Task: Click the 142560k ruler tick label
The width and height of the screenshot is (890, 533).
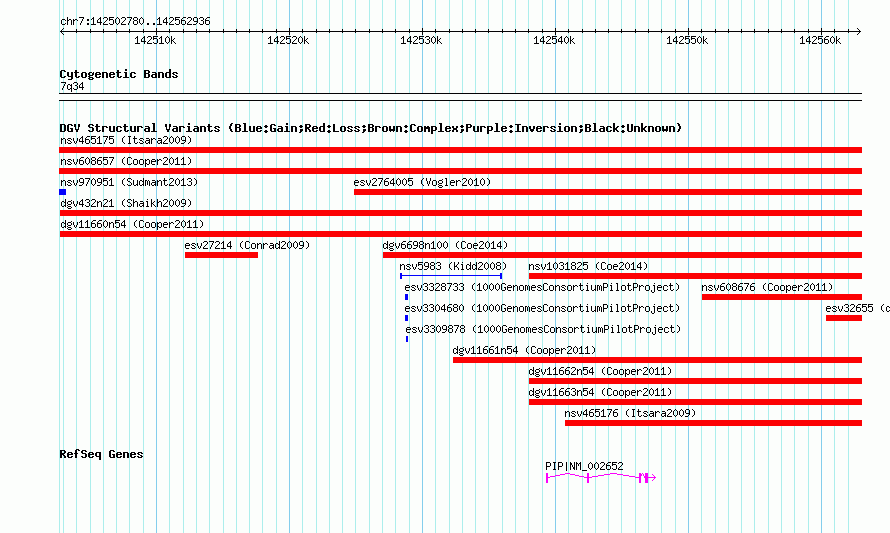Action: click(x=820, y=40)
